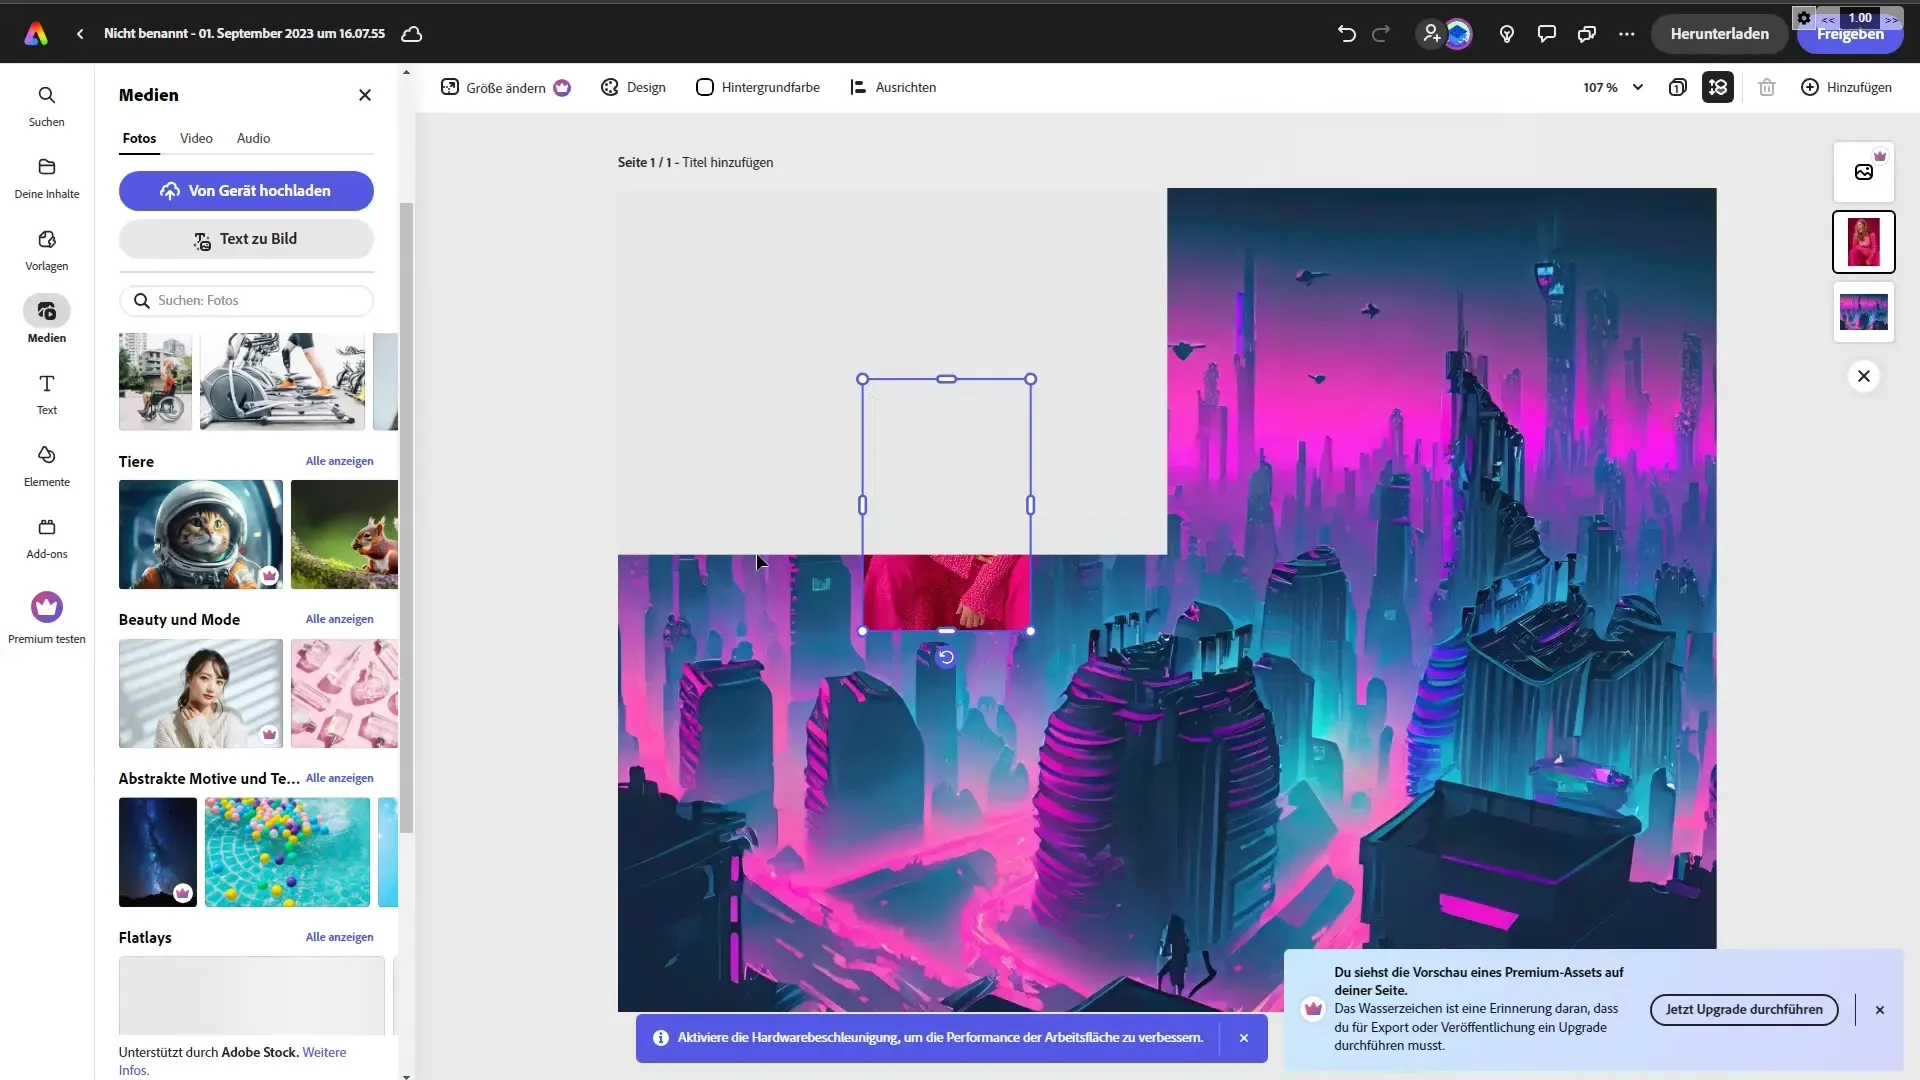
Task: Switch to the Audio tab
Action: (253, 138)
